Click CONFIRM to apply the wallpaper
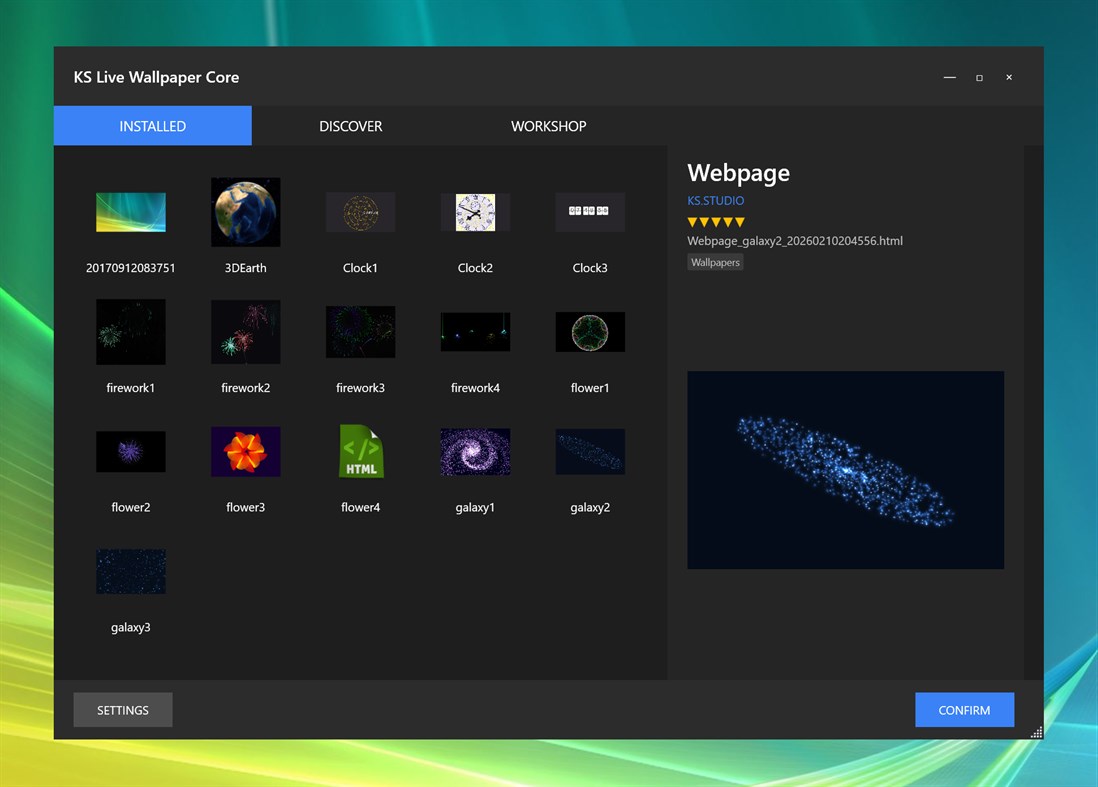1098x787 pixels. coord(964,710)
